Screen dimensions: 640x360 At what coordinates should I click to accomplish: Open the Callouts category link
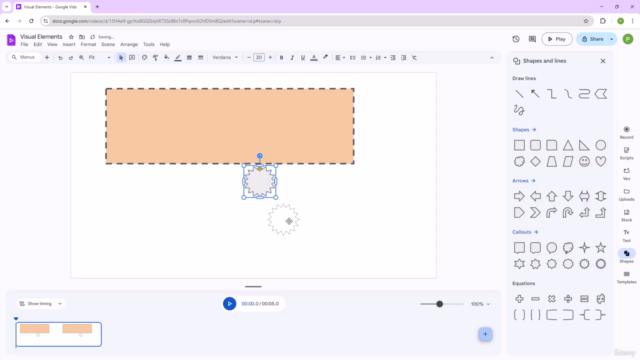525,232
